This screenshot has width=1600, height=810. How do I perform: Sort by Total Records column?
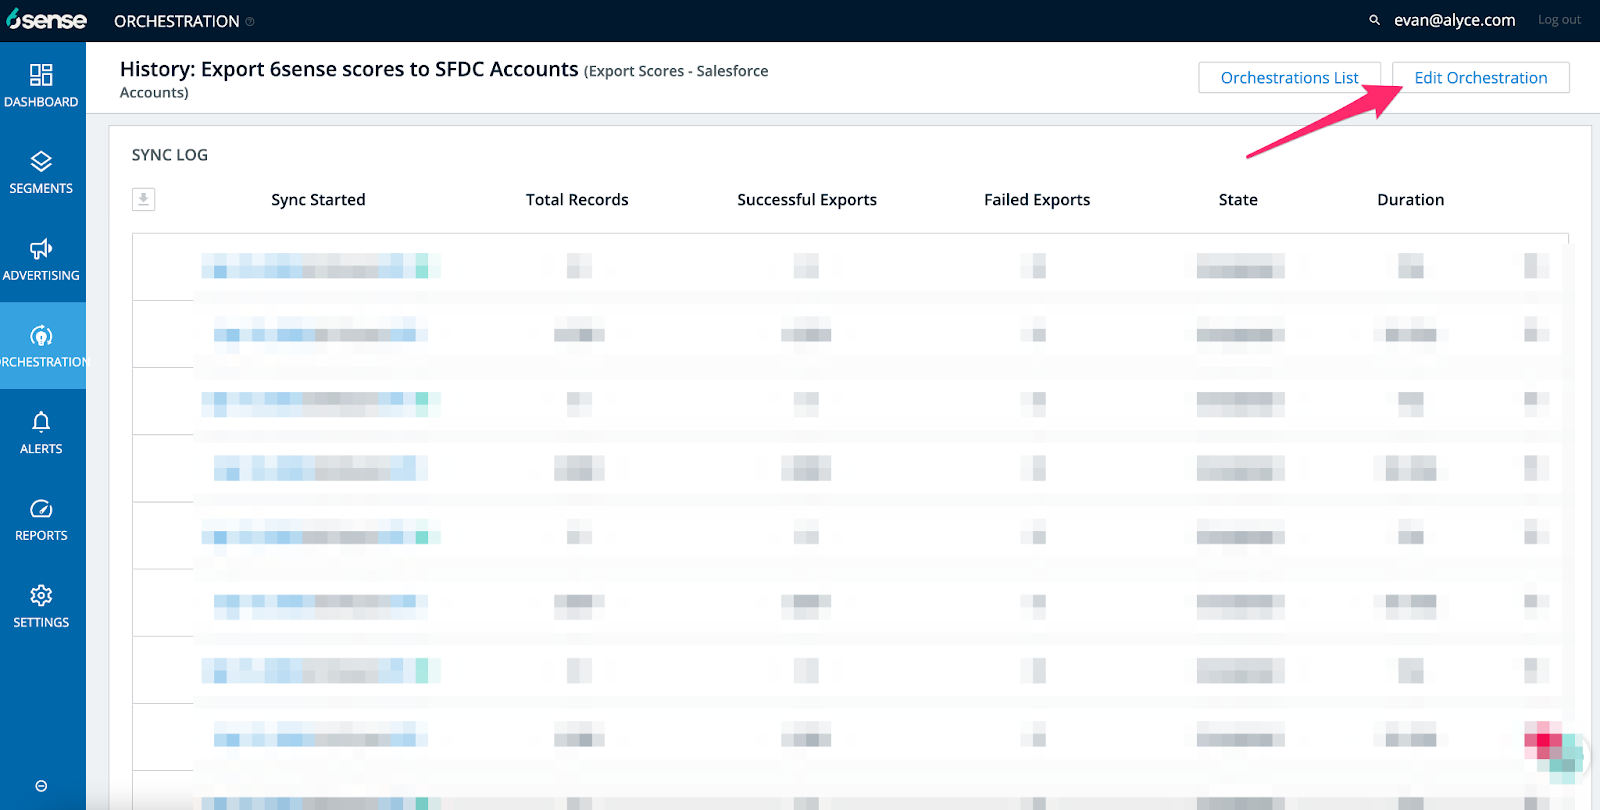[x=577, y=200]
